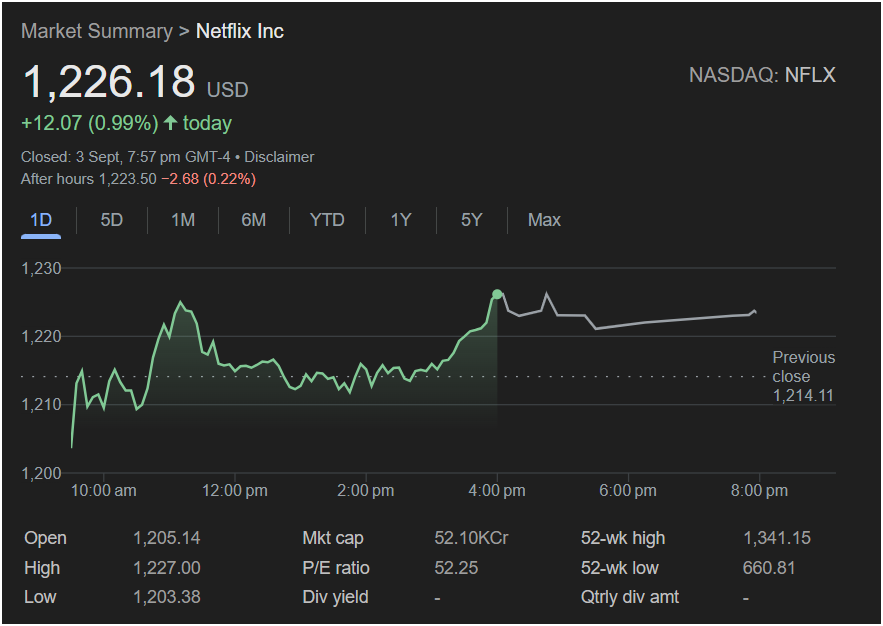Click the 52-wk high label

click(623, 538)
